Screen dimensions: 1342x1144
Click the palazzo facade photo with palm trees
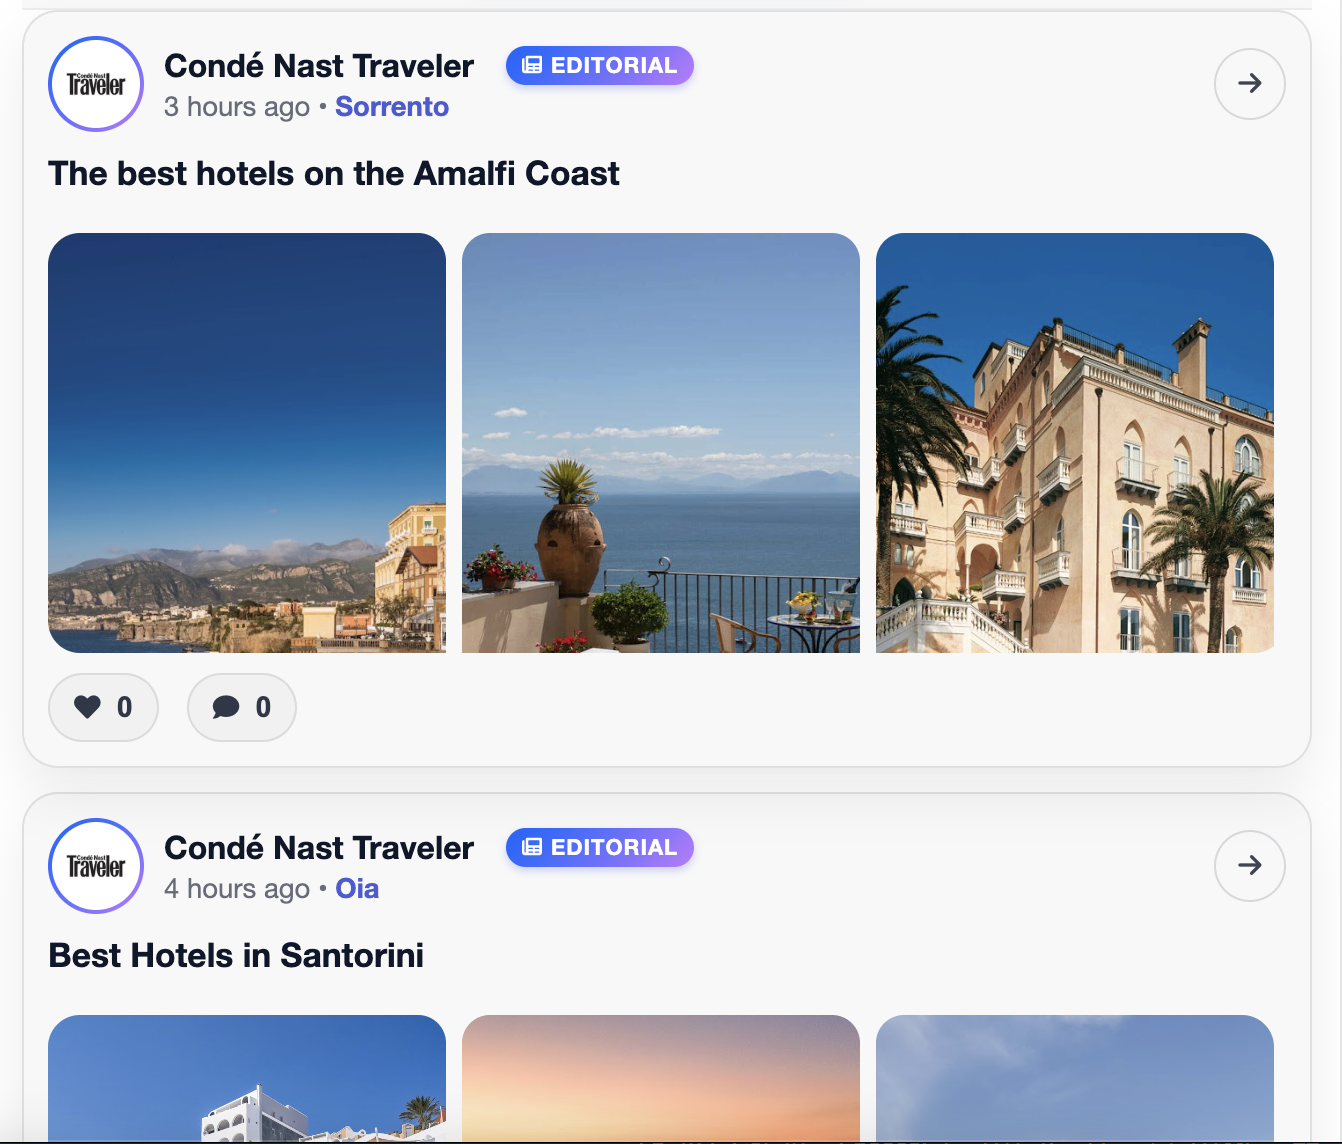[1075, 443]
